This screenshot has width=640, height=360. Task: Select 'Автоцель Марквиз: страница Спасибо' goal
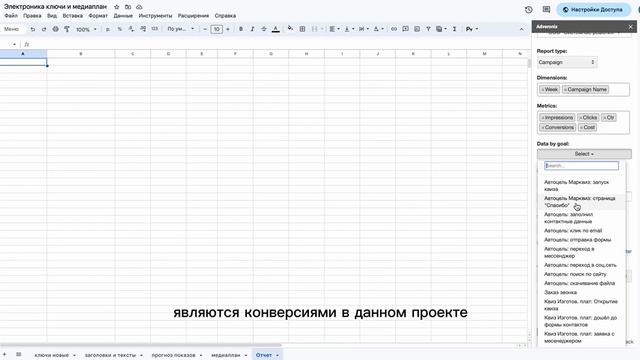[580, 202]
